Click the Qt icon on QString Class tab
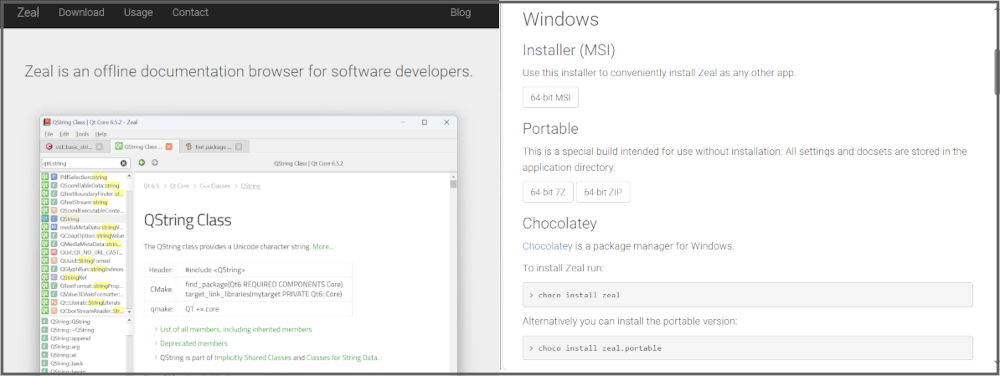The image size is (1000, 376). [119, 147]
